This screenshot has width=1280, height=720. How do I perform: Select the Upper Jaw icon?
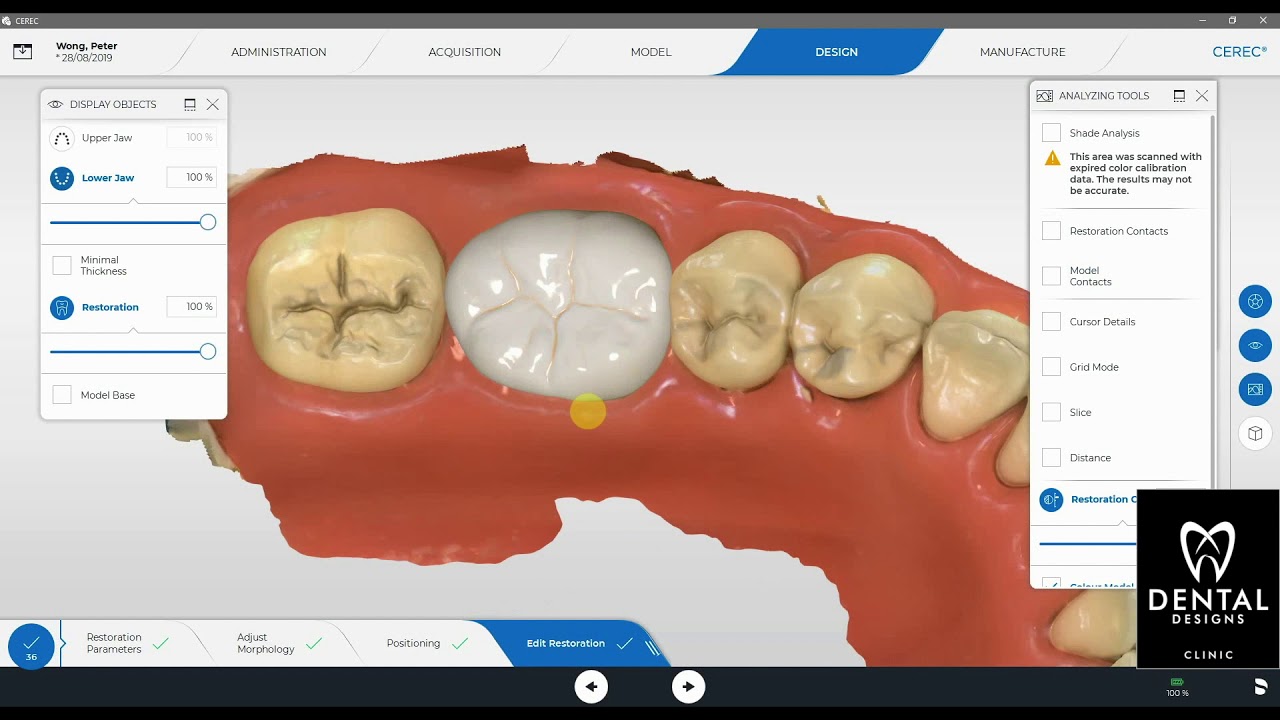62,138
